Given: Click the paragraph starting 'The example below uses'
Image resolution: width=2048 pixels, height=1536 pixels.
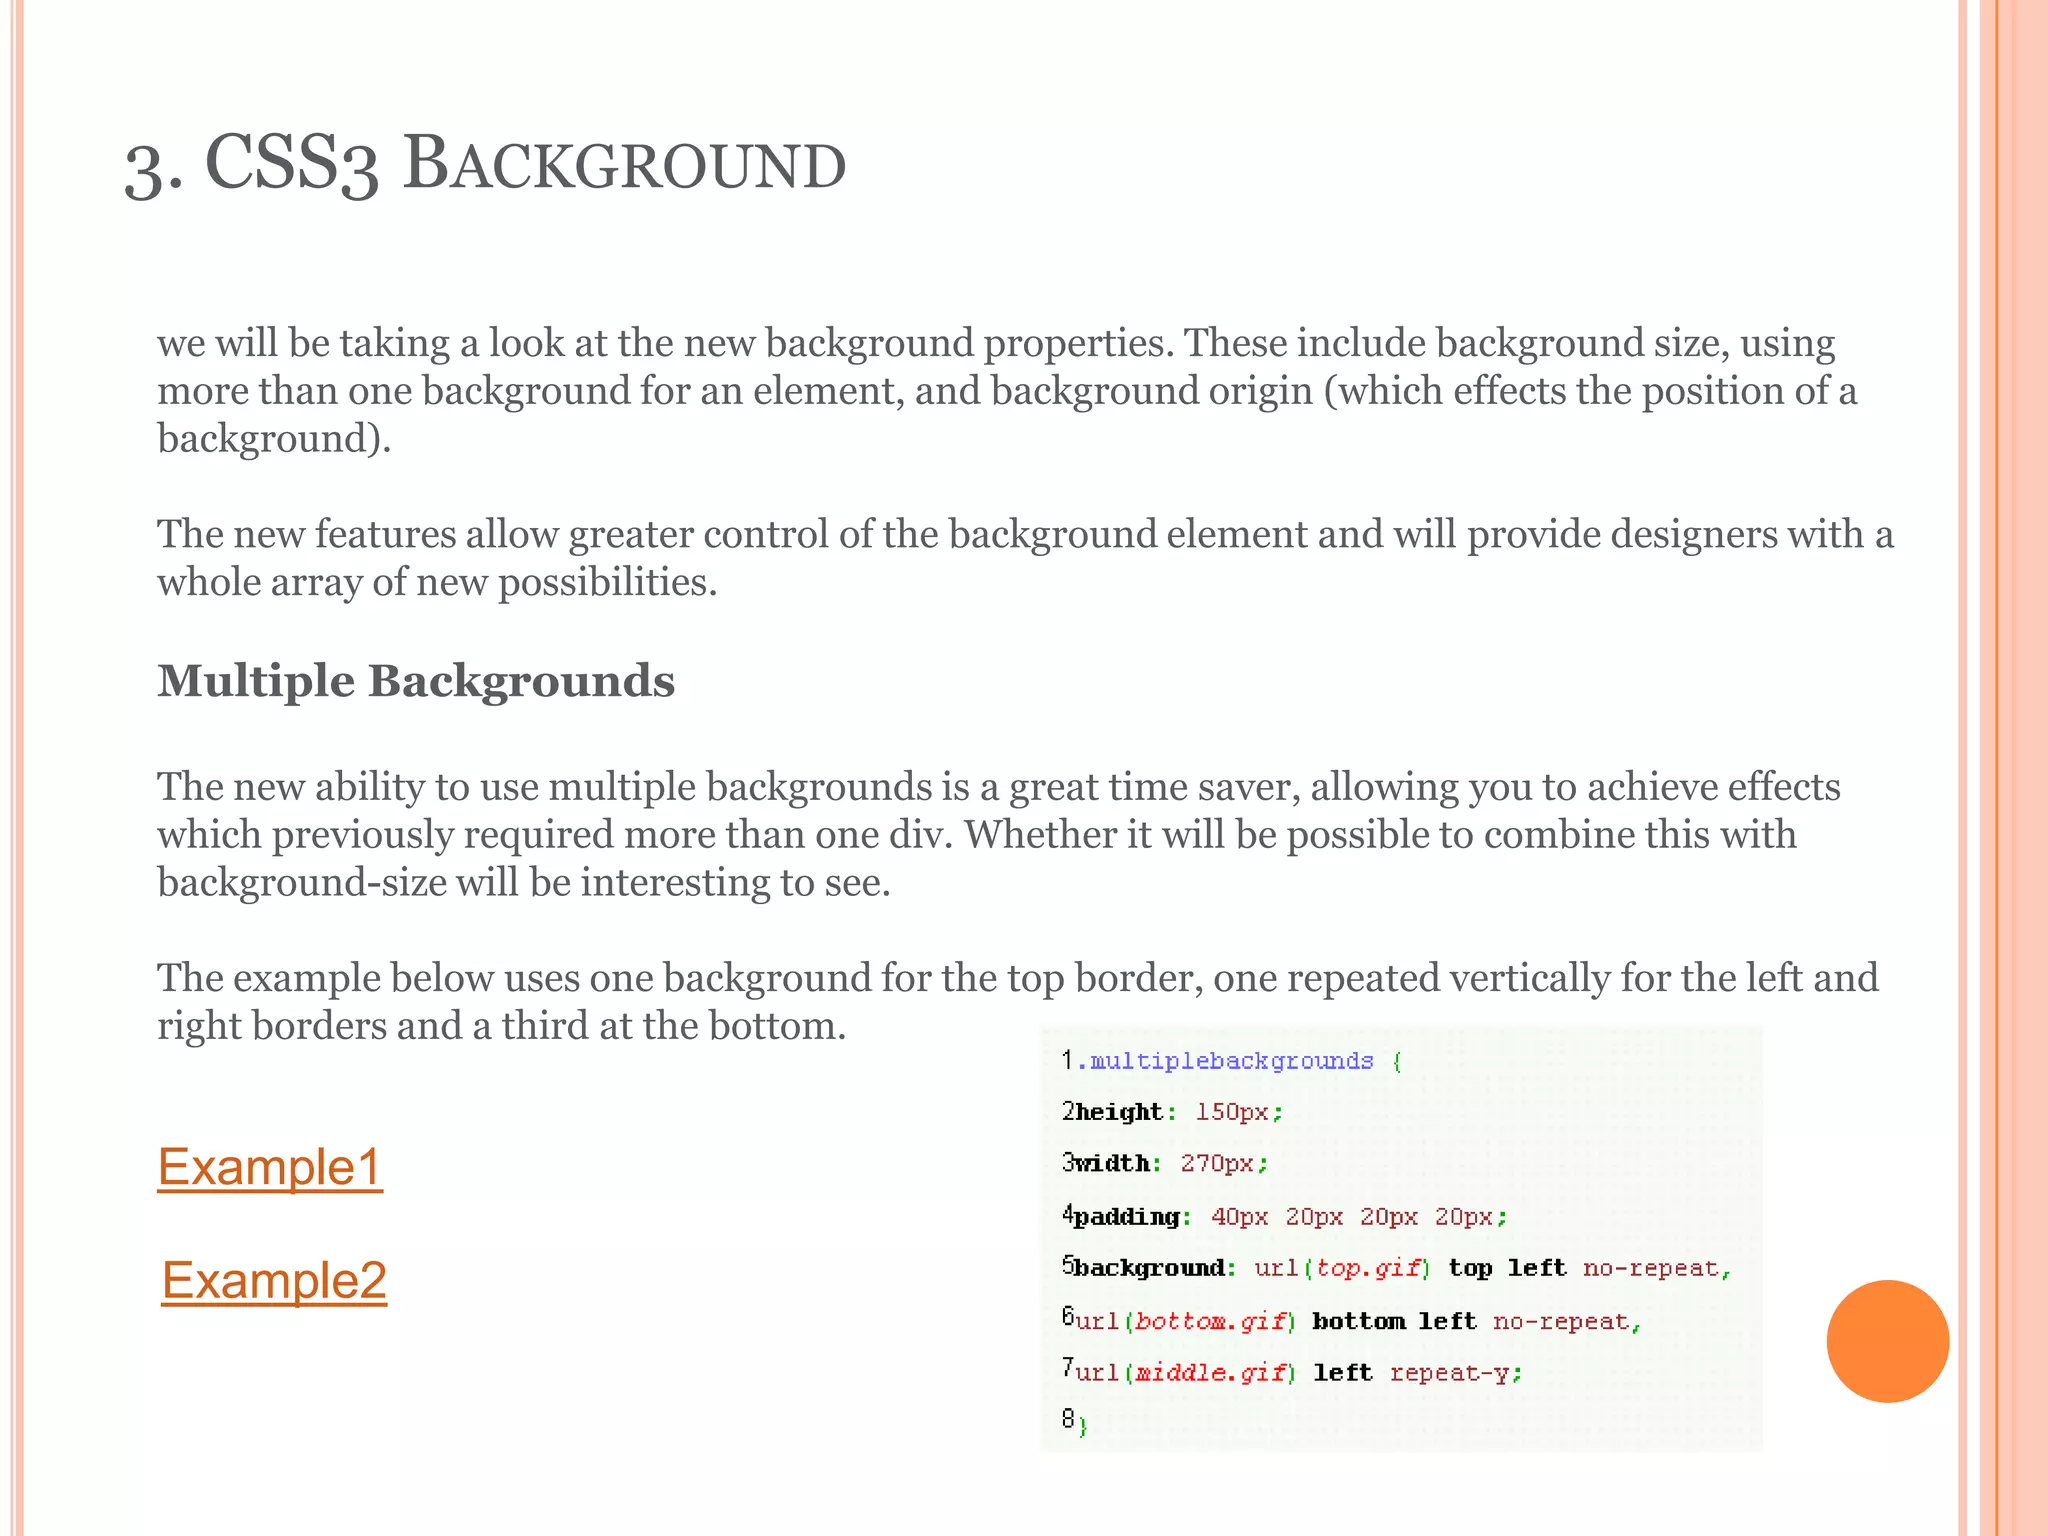Looking at the screenshot, I should 1018,1001.
